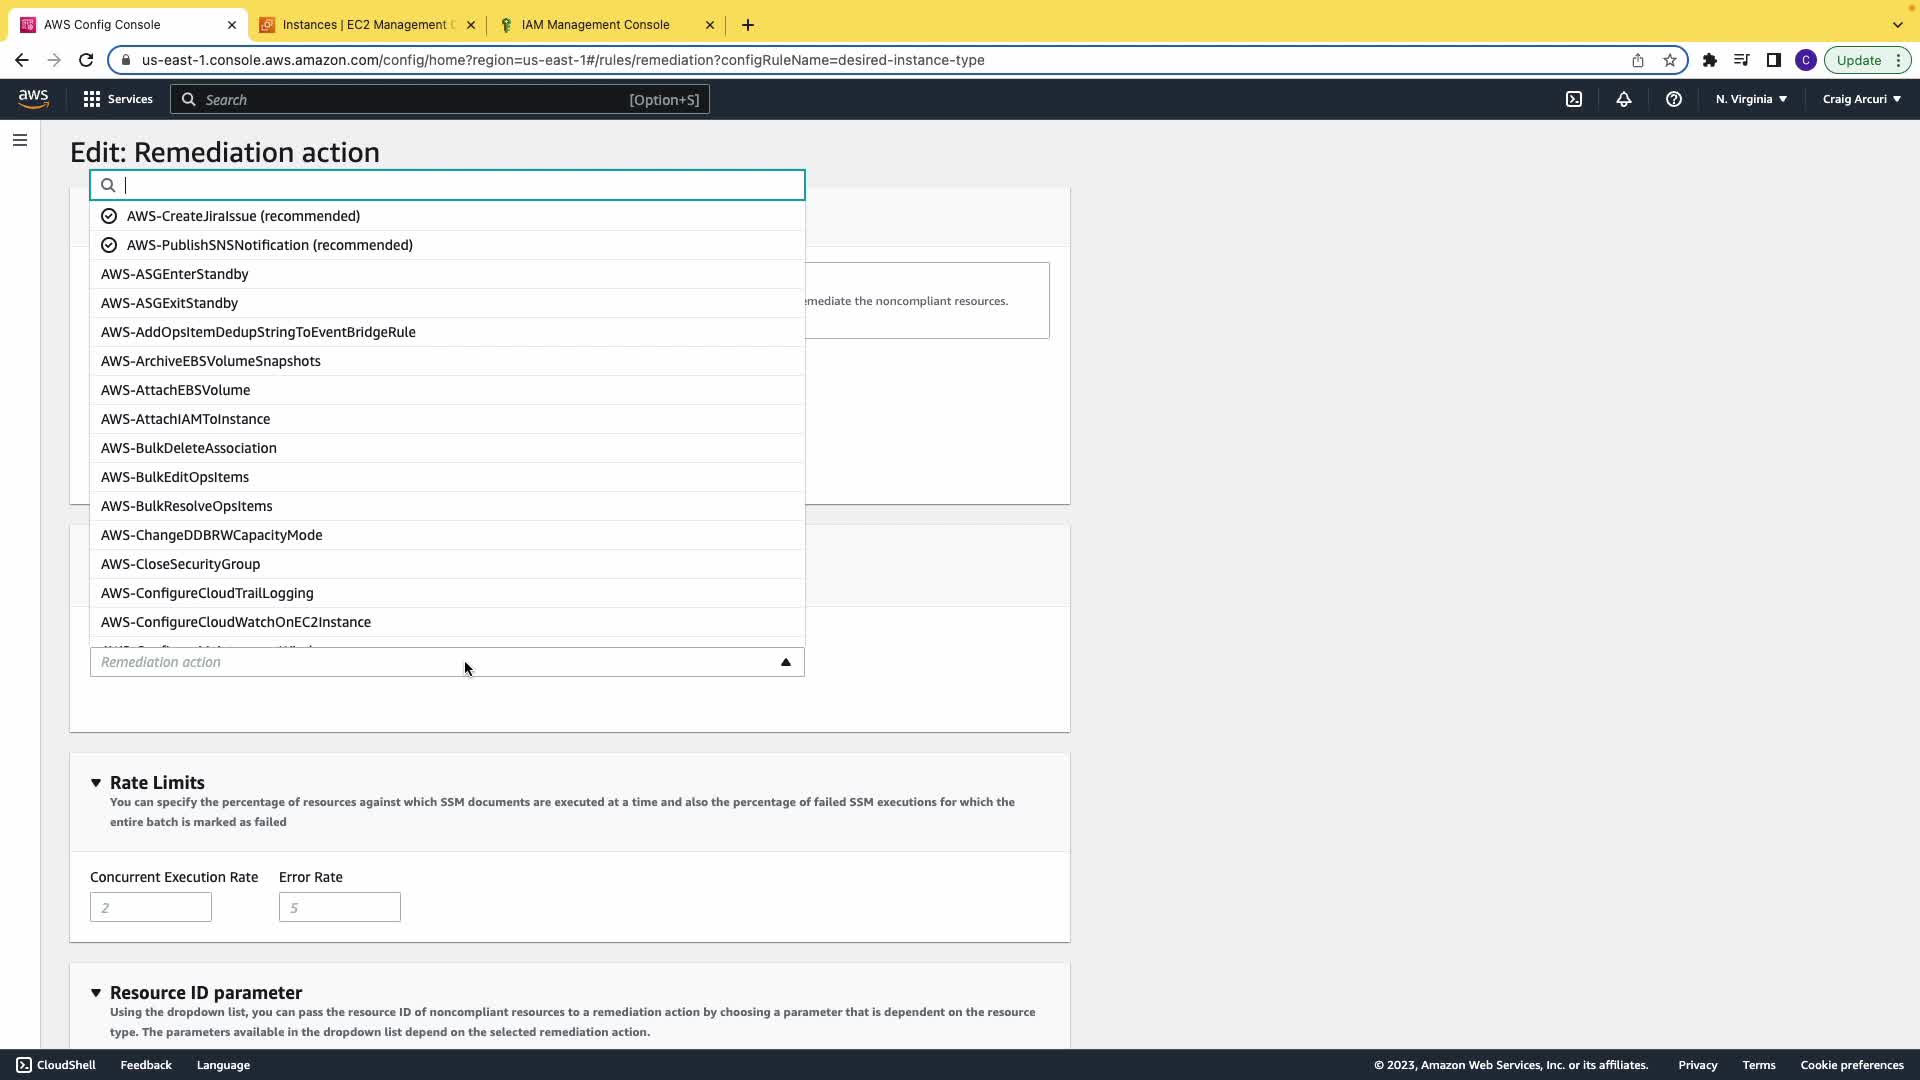The height and width of the screenshot is (1080, 1920).
Task: Click the browser extensions puzzle icon
Action: click(1710, 60)
